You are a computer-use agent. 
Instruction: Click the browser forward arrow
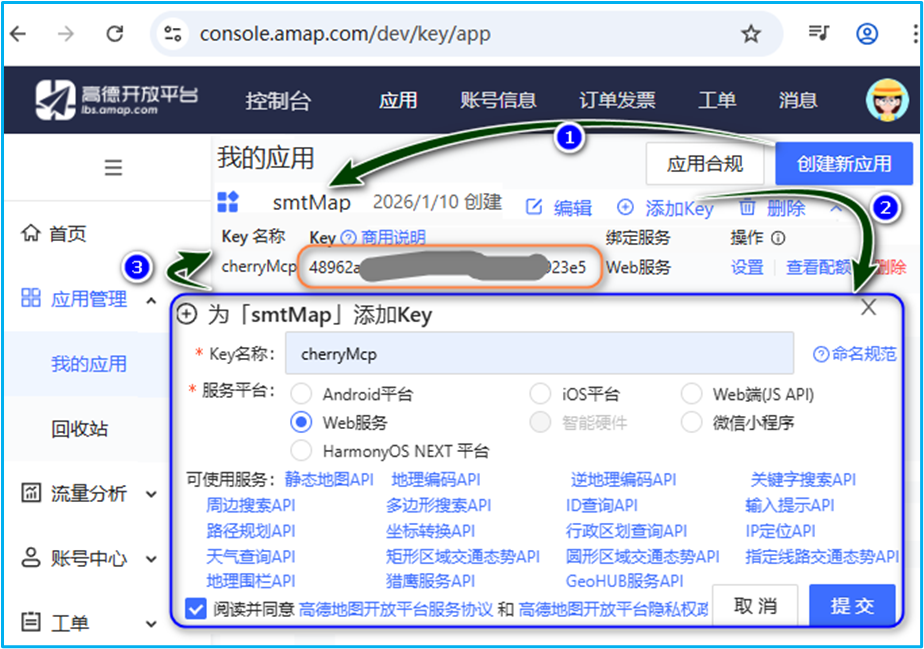click(65, 34)
